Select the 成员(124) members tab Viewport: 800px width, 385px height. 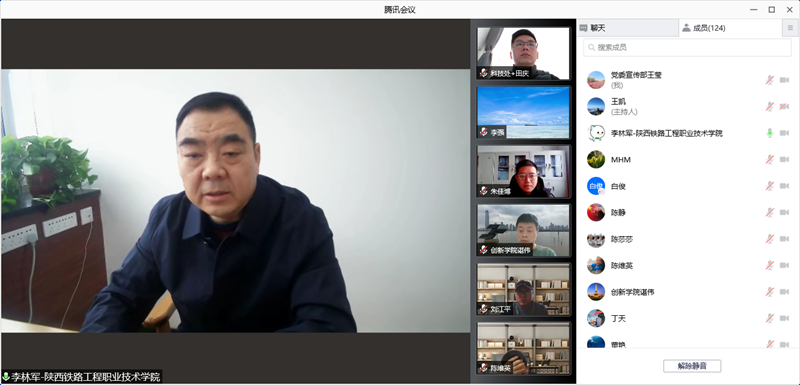point(730,28)
